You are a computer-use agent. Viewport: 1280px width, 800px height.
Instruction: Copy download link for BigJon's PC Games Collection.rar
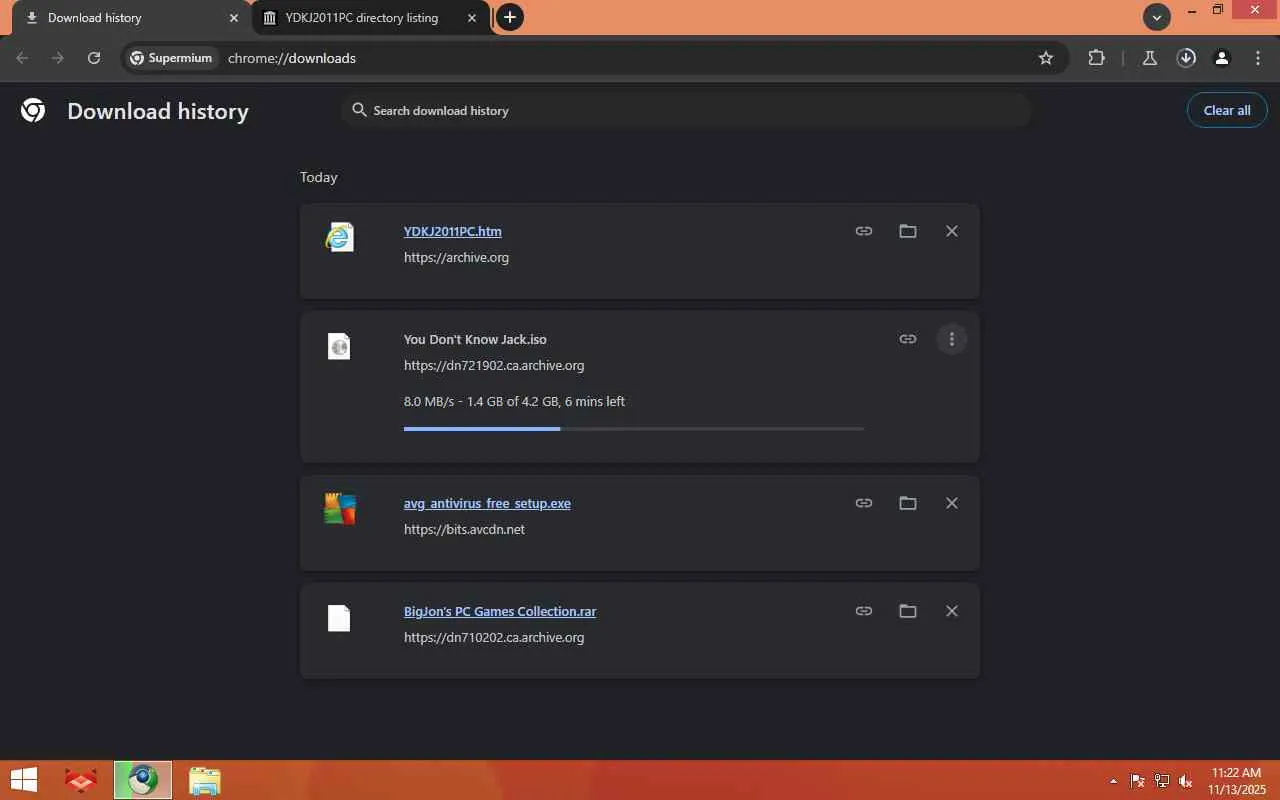[x=864, y=611]
